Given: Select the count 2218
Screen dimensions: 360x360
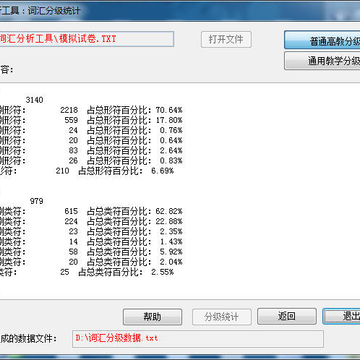Looking at the screenshot, I should (69, 110).
